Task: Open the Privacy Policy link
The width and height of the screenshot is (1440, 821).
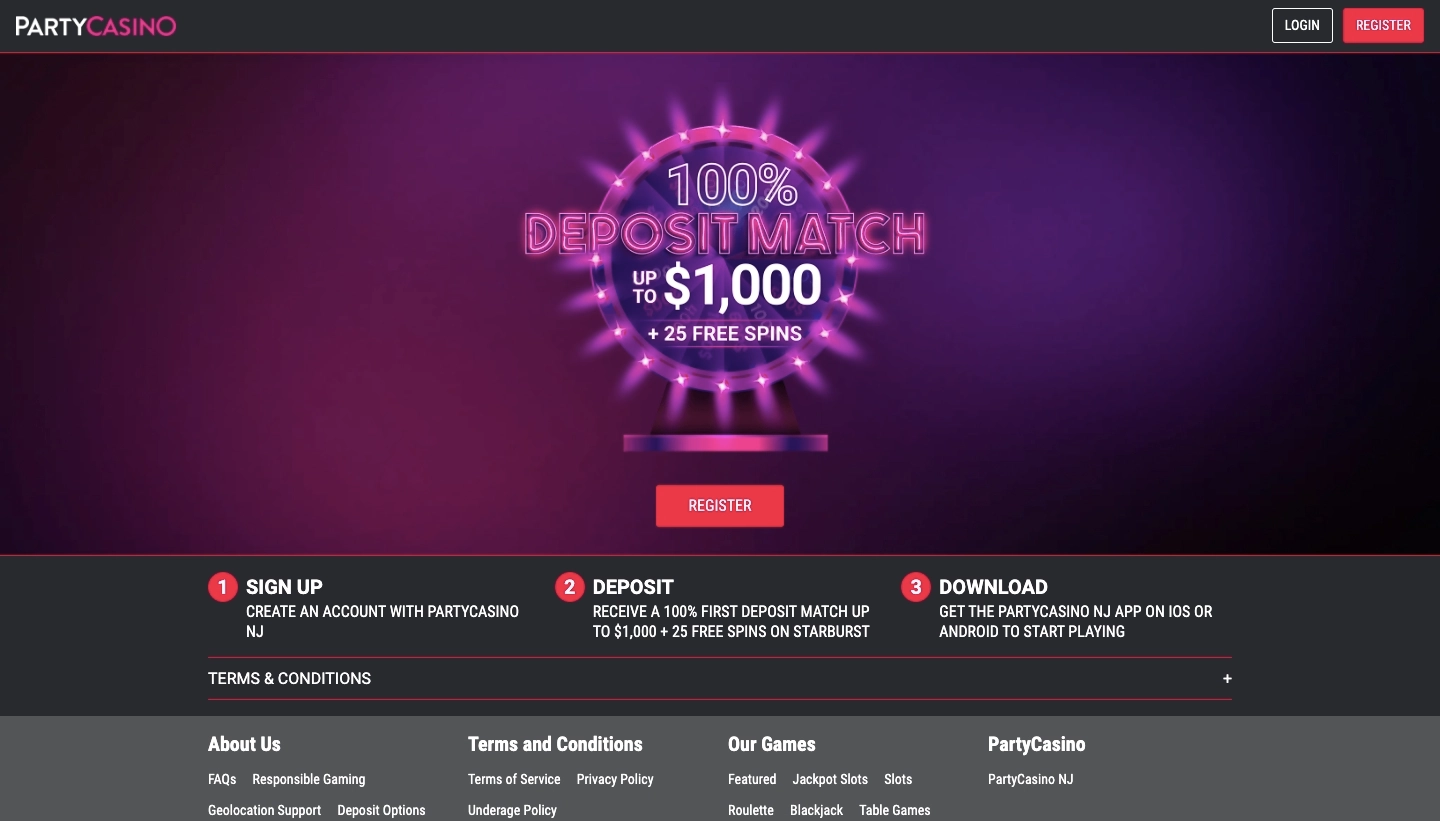Action: pos(615,779)
